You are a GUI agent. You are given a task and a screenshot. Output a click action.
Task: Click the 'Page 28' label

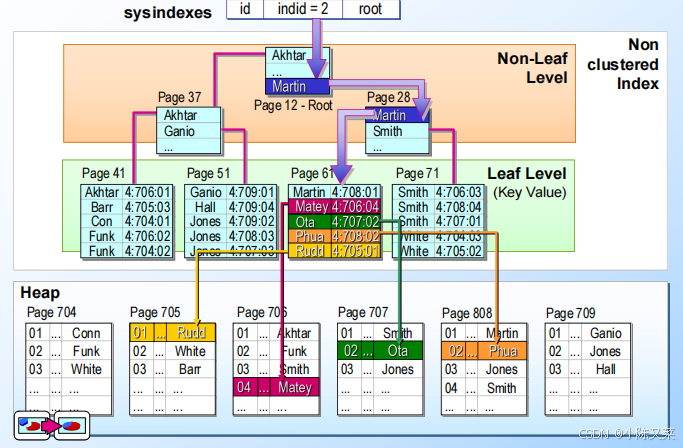[389, 97]
